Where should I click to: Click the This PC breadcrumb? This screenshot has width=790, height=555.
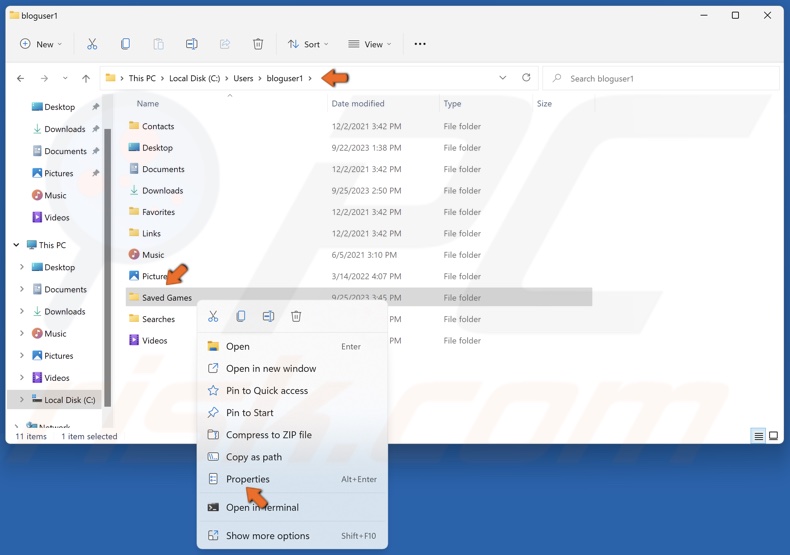point(142,79)
